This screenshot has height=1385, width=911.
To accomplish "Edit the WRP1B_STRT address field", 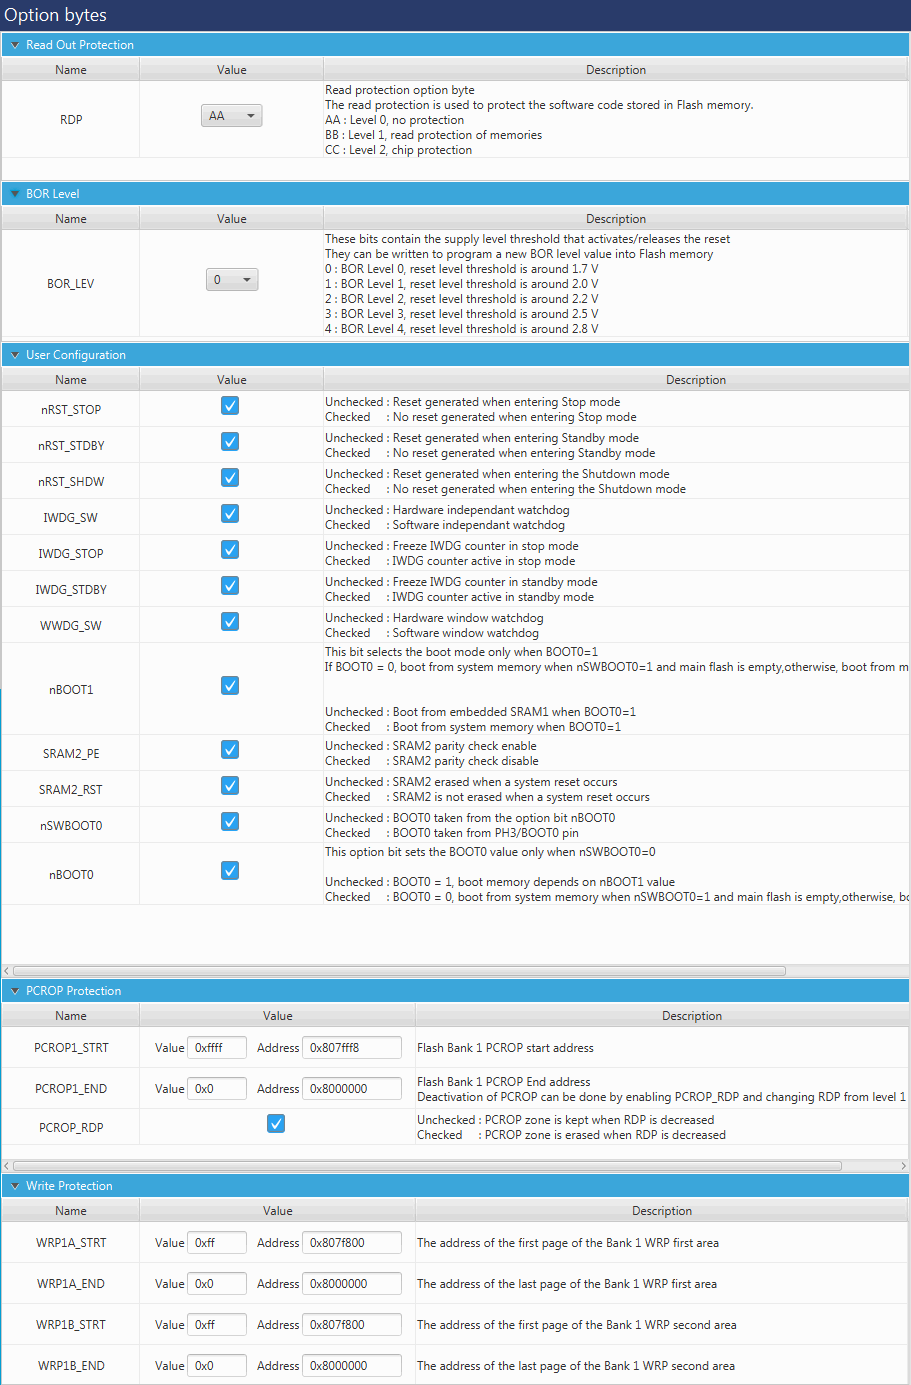I will [352, 1325].
